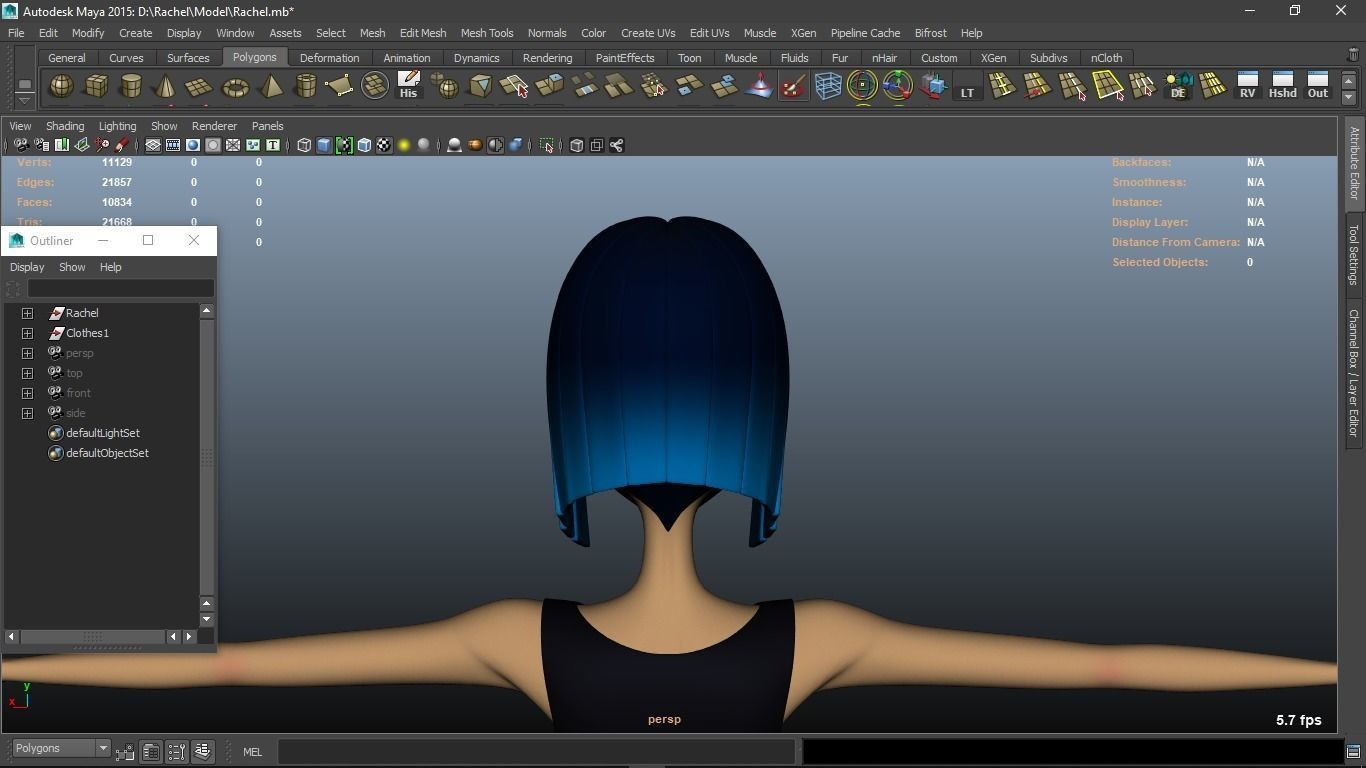
Task: Create a polygon pipe from the shelf
Action: tap(305, 87)
